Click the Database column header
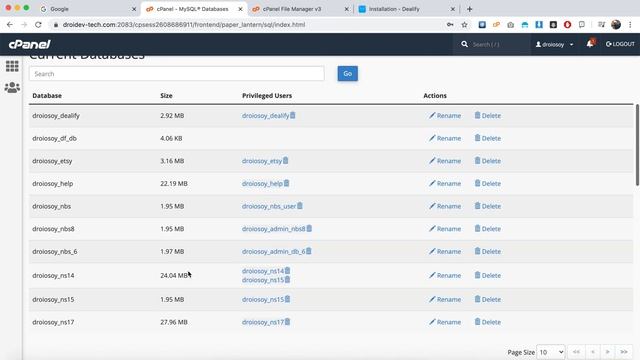This screenshot has width=640, height=360. (47, 96)
